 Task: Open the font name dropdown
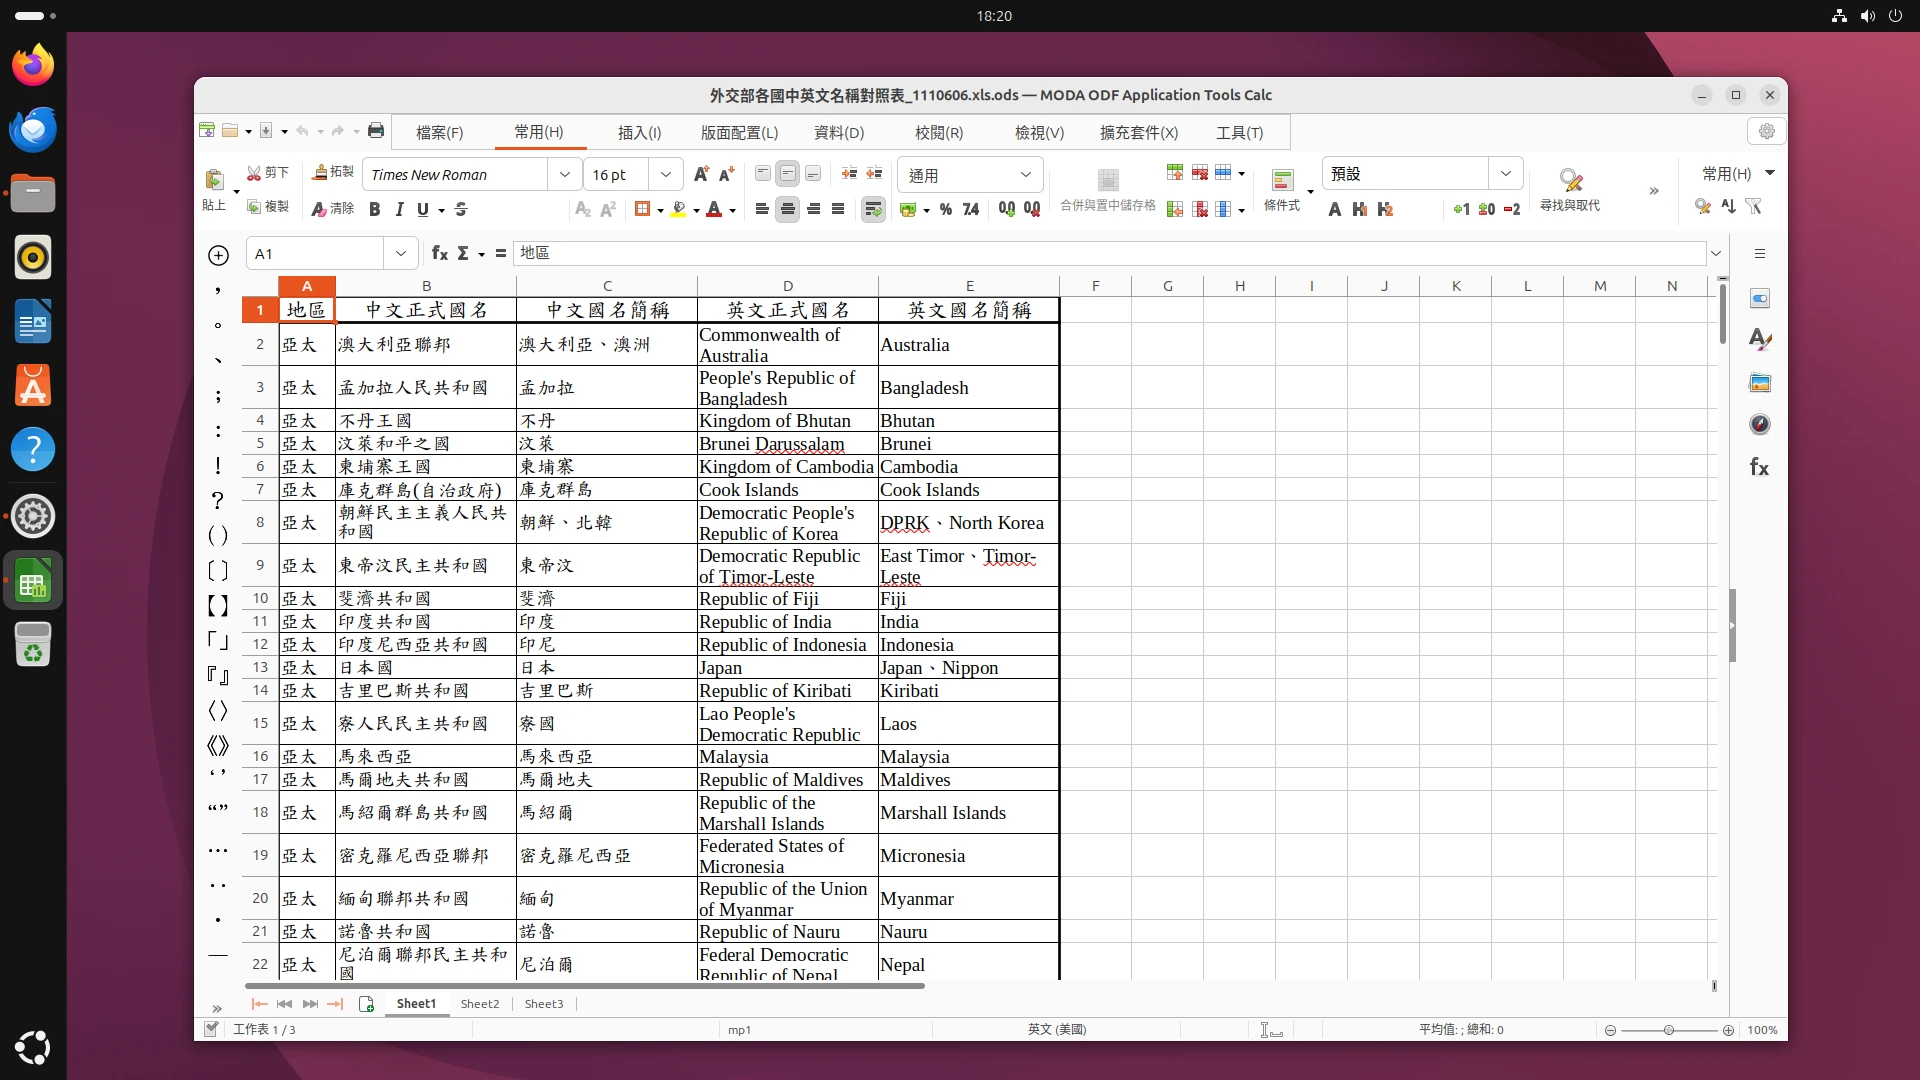click(x=565, y=174)
